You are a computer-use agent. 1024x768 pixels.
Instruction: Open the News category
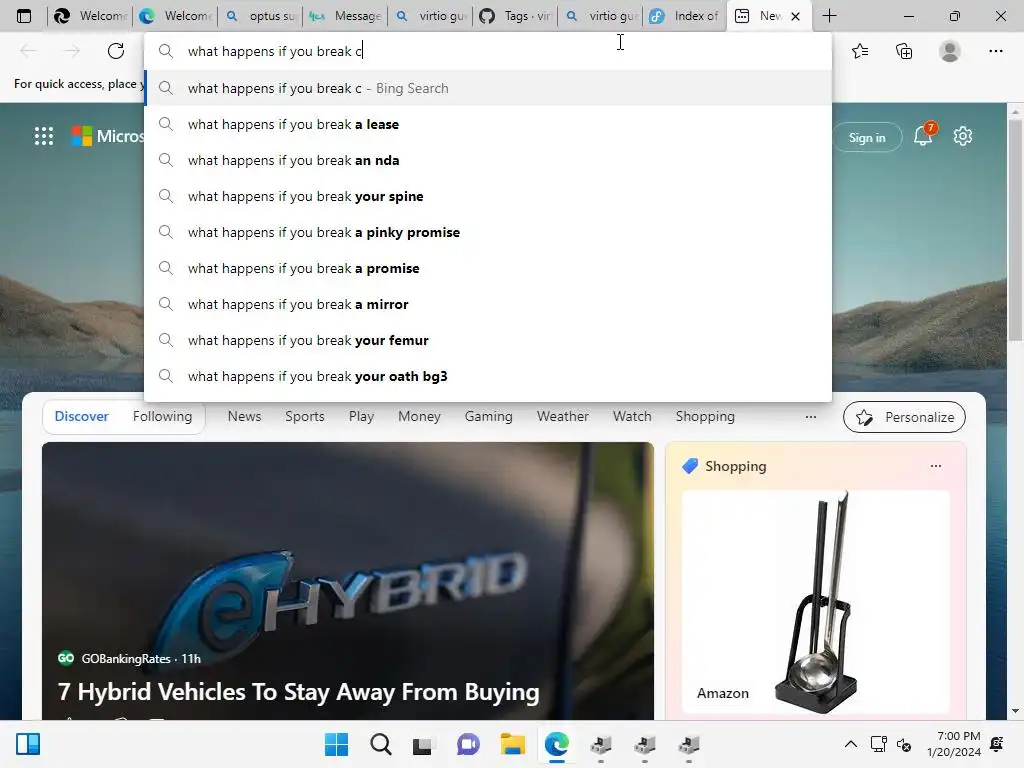click(x=244, y=416)
